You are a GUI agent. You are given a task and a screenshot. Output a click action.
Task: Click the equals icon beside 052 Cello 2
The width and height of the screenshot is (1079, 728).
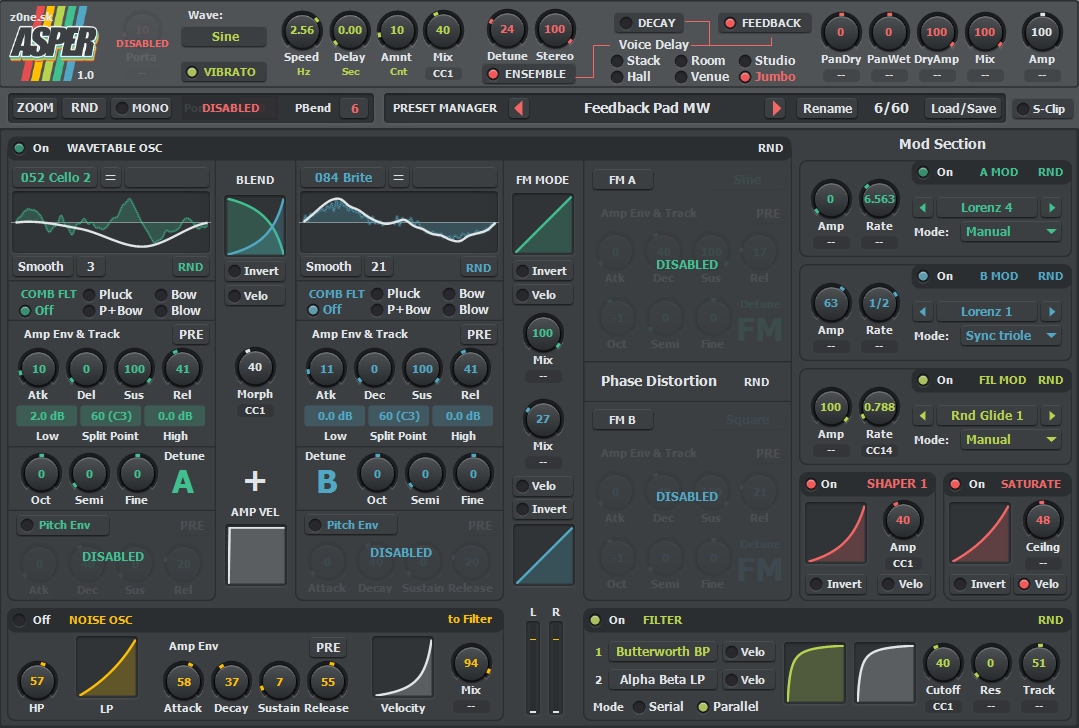110,178
